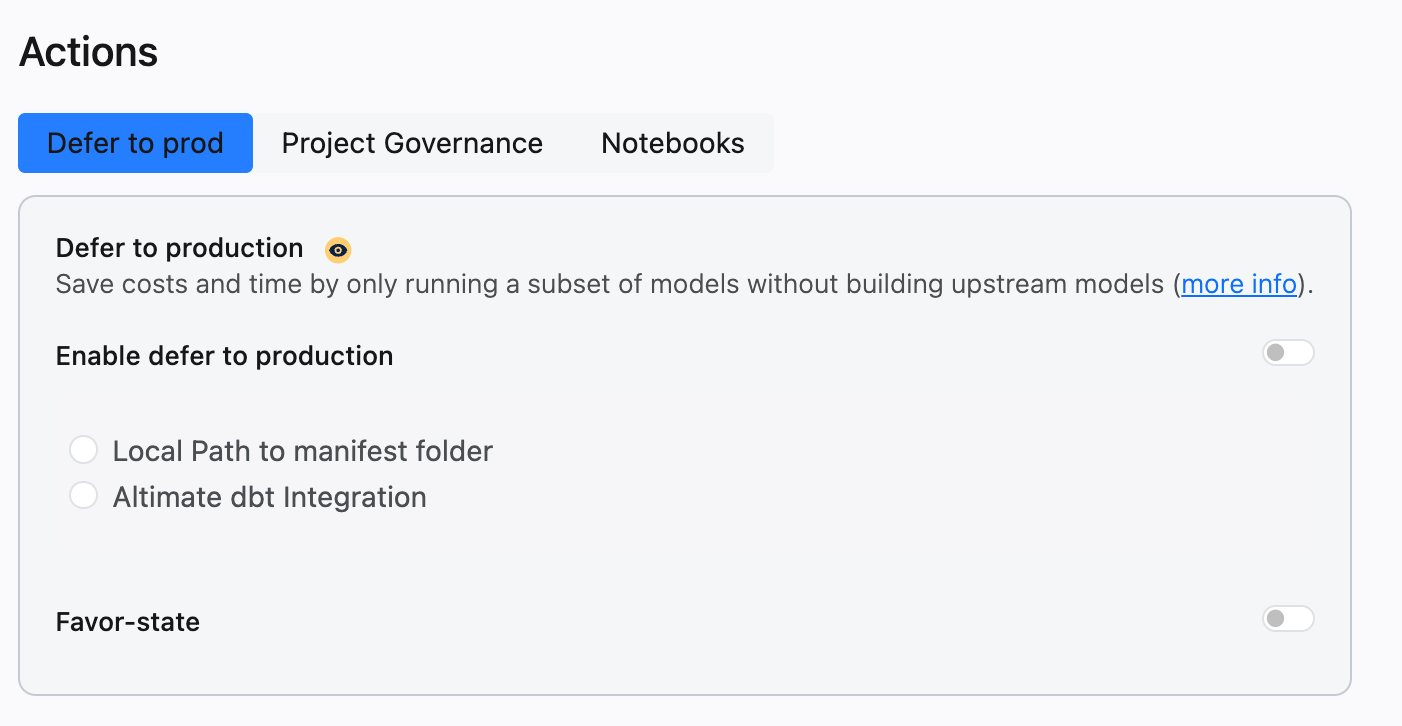Screen dimensions: 1402x726
Task: Click the Actions page heading
Action: 88,51
